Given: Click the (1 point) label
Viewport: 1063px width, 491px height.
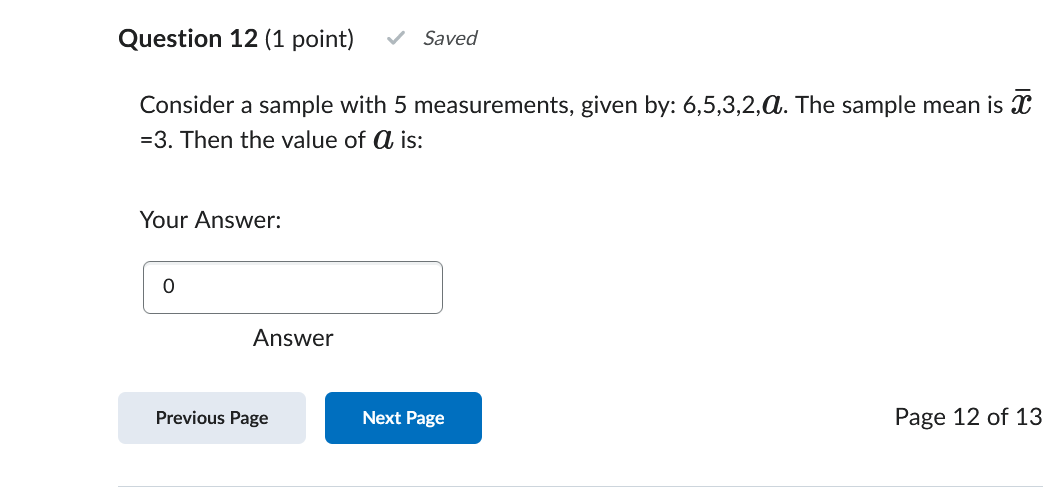Looking at the screenshot, I should (309, 39).
